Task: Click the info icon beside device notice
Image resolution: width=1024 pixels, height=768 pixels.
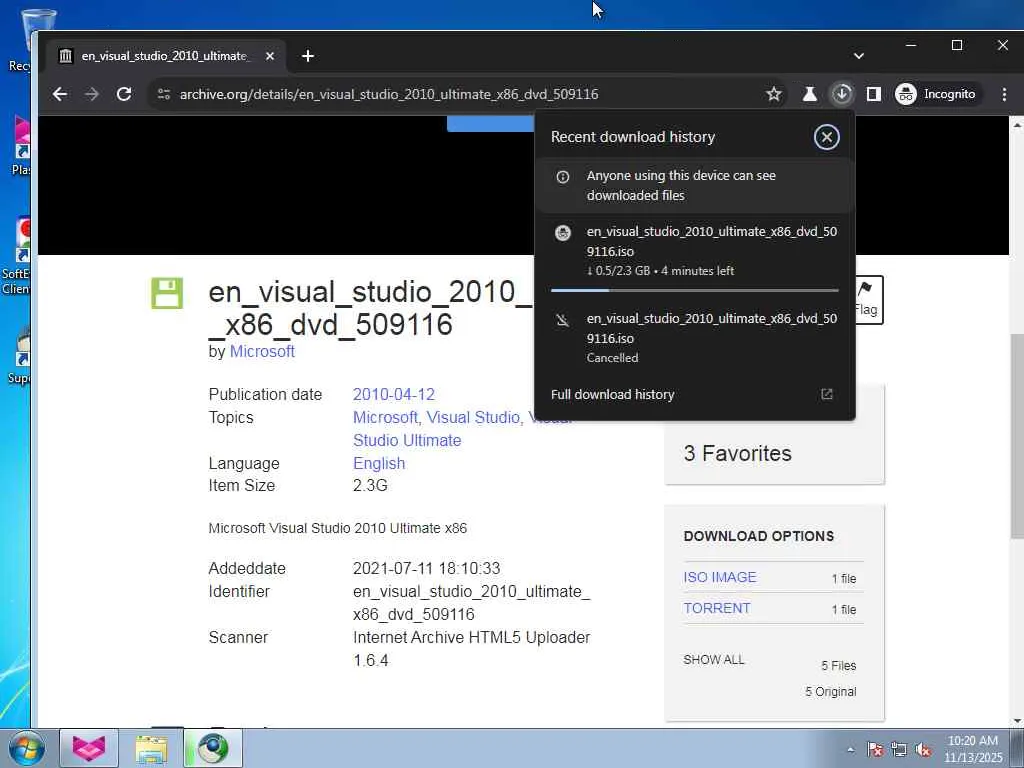Action: pyautogui.click(x=562, y=176)
